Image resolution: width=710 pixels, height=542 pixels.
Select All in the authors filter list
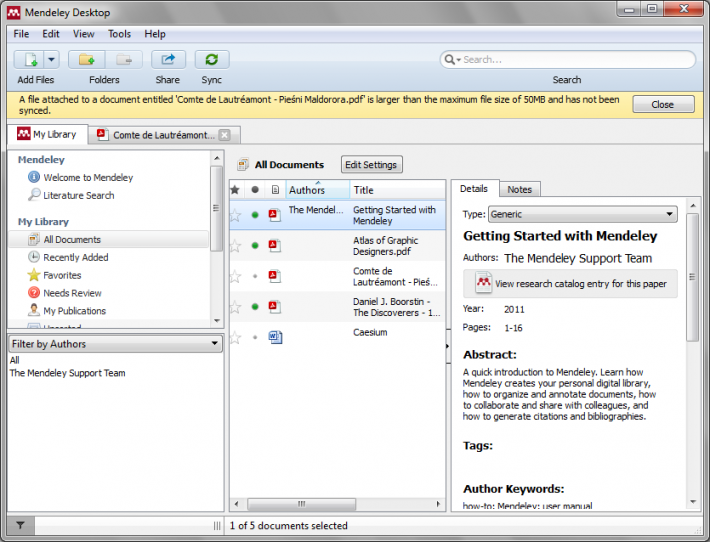14,360
